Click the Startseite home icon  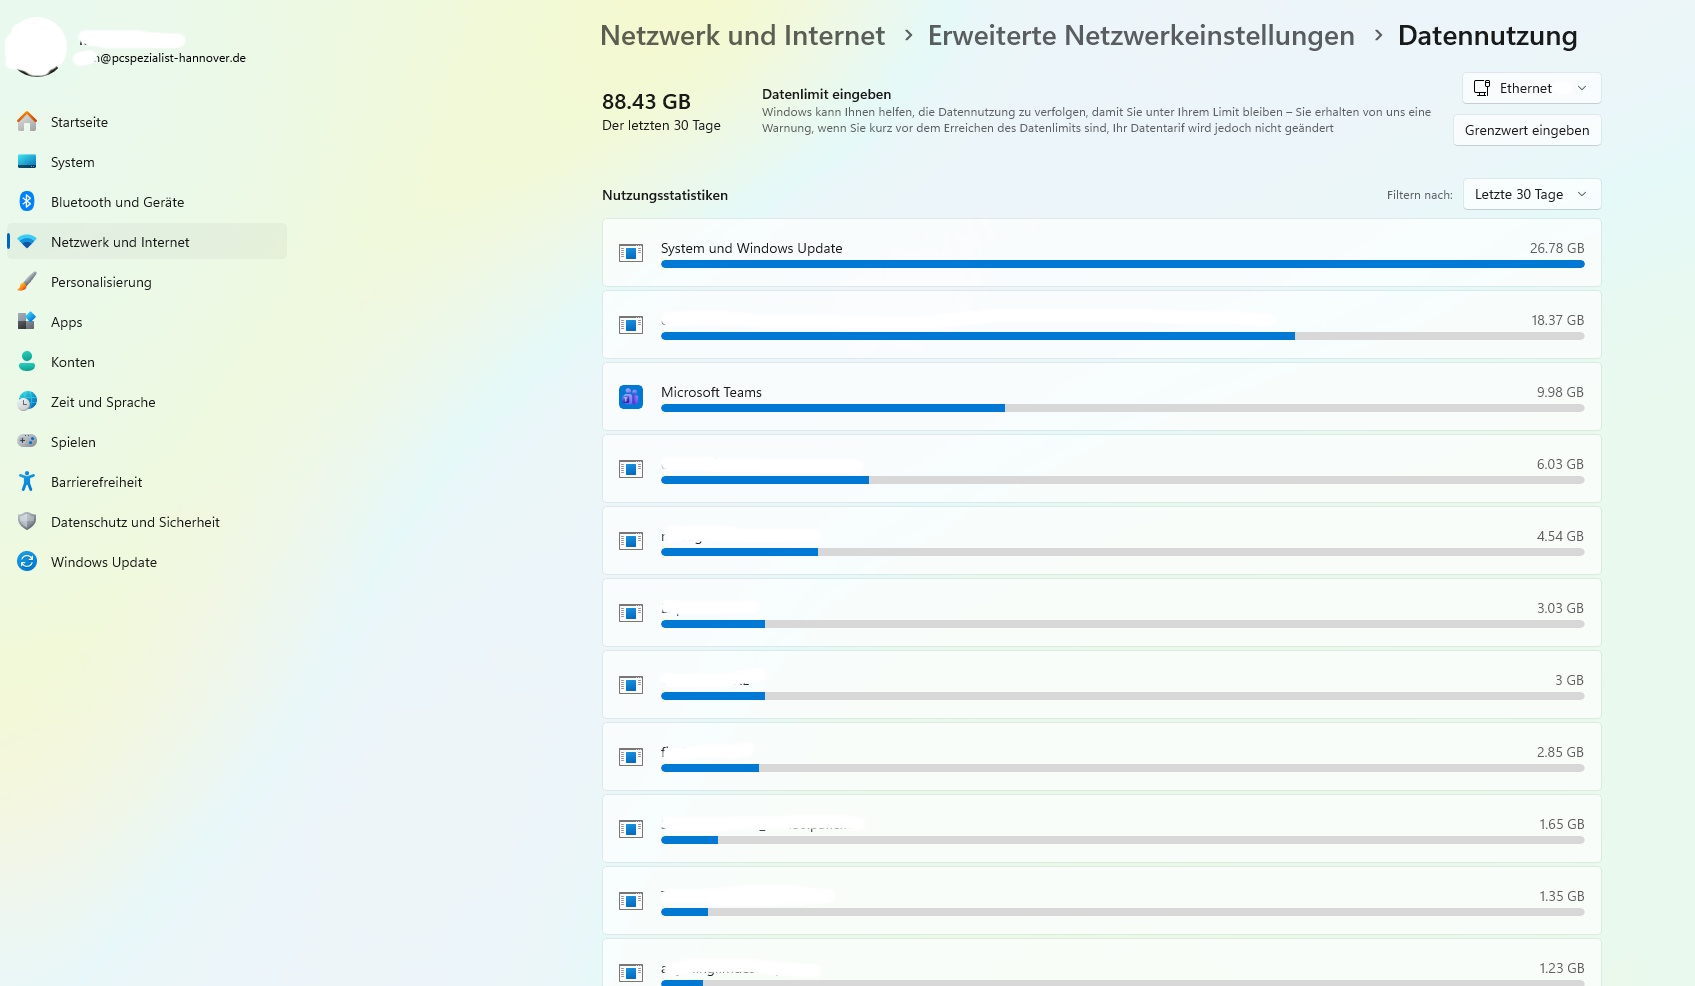click(27, 122)
